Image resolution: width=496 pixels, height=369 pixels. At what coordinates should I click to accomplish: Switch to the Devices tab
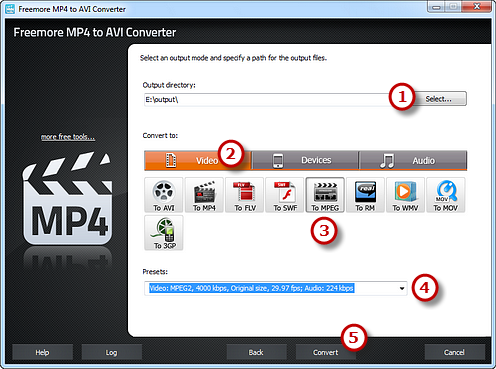[305, 160]
